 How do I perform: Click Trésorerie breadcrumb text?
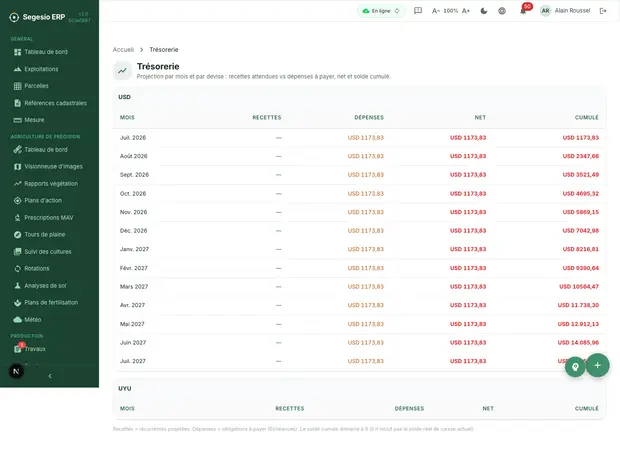(164, 49)
